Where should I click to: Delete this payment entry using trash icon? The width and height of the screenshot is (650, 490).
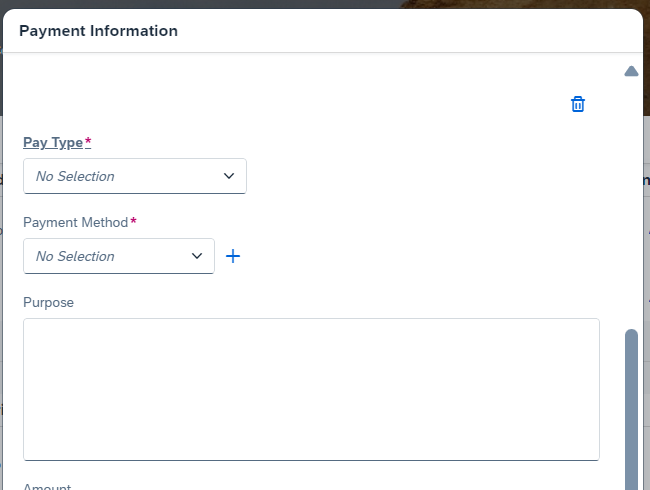point(578,104)
